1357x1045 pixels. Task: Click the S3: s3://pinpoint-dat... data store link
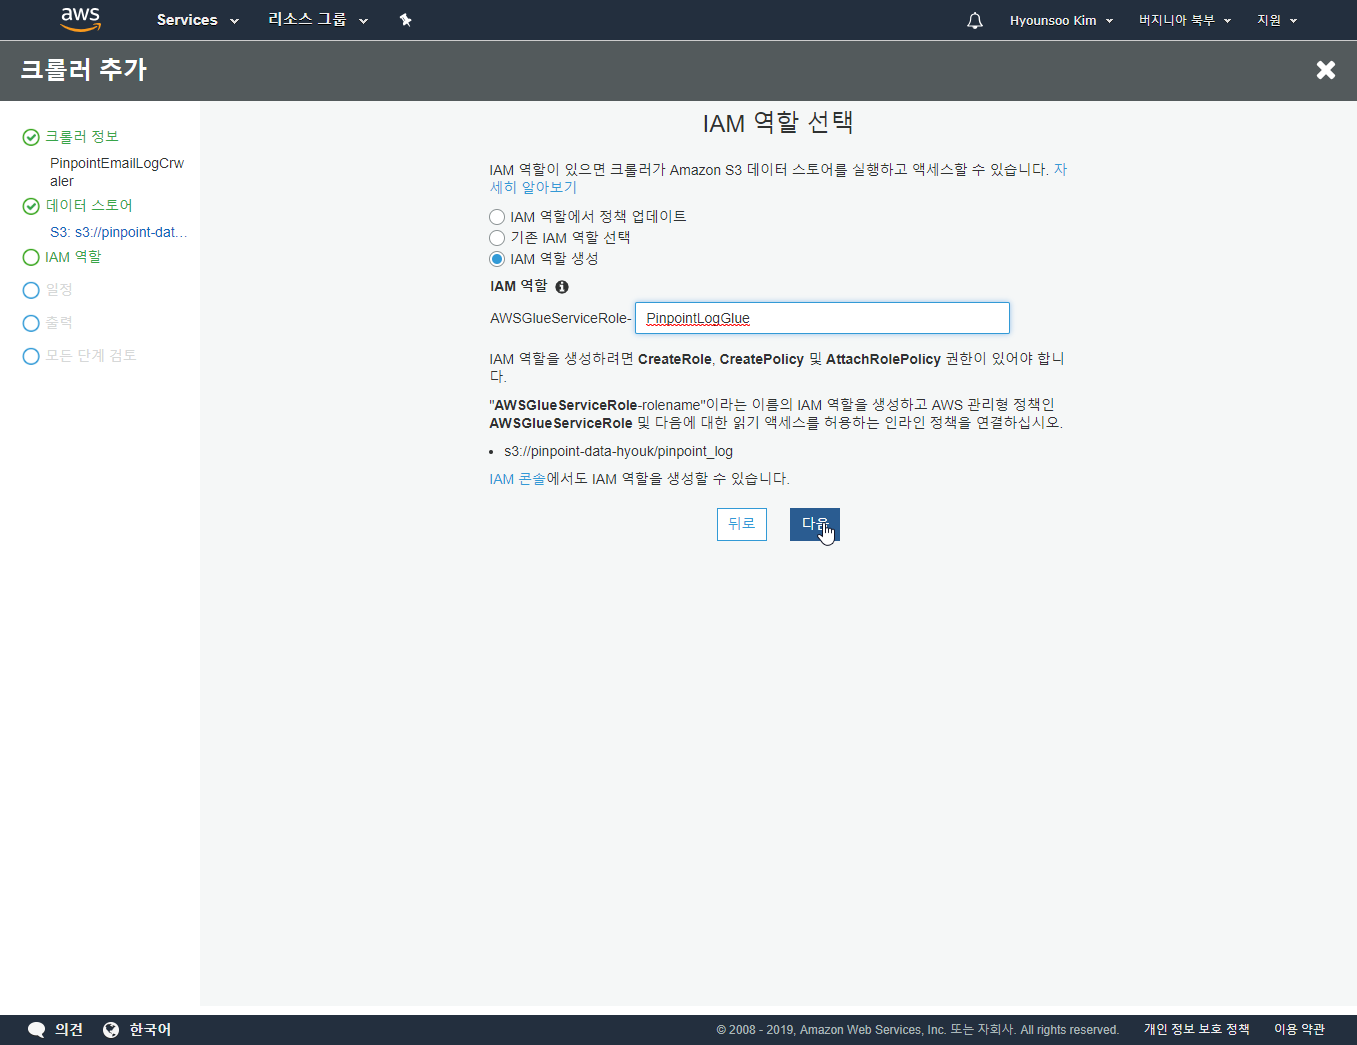[119, 232]
